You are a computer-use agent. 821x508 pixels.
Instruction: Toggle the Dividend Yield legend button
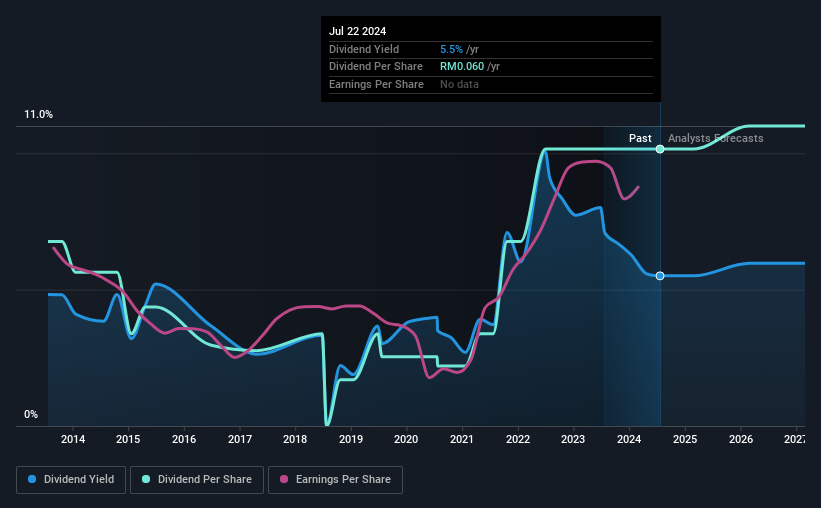point(71,480)
